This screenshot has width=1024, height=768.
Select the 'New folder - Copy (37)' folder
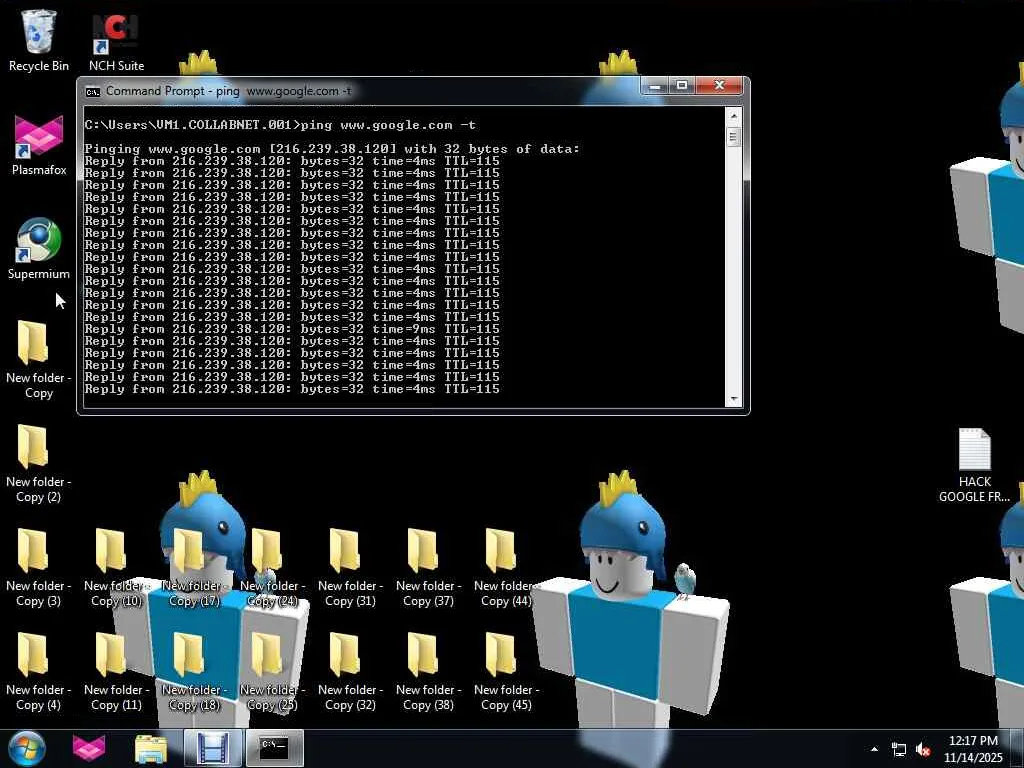tap(428, 568)
